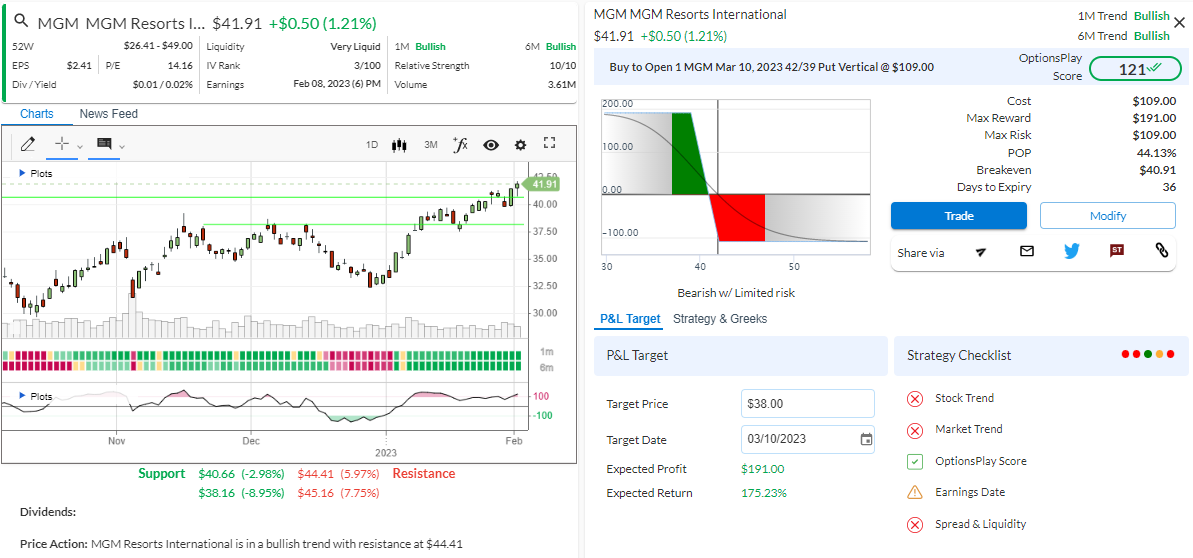Image resolution: width=1193 pixels, height=558 pixels.
Task: Open the Target Date calendar picker
Action: 866,439
